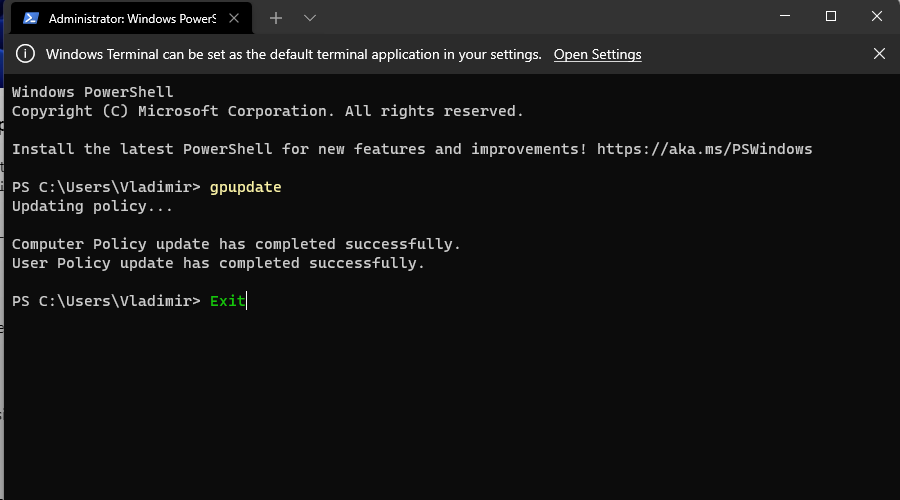This screenshot has width=900, height=500.
Task: Open a new tab with the plus button
Action: (276, 18)
